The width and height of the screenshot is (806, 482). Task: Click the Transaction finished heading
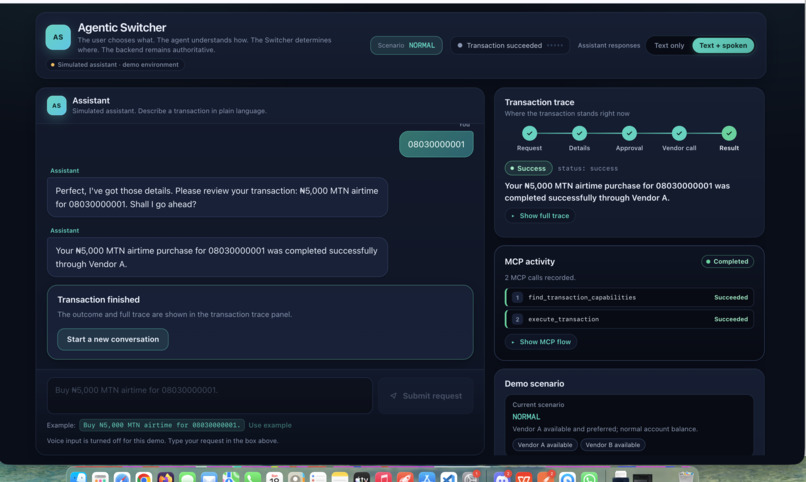(98, 300)
